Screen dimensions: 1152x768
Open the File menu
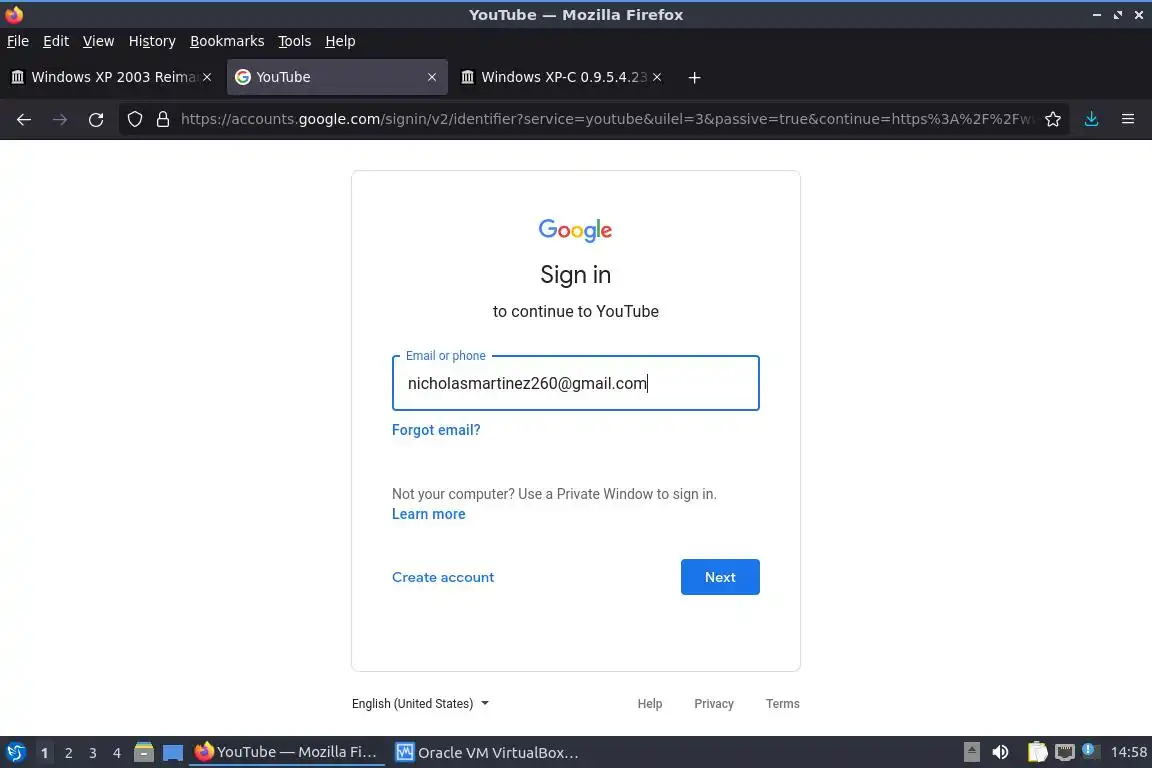(x=18, y=41)
